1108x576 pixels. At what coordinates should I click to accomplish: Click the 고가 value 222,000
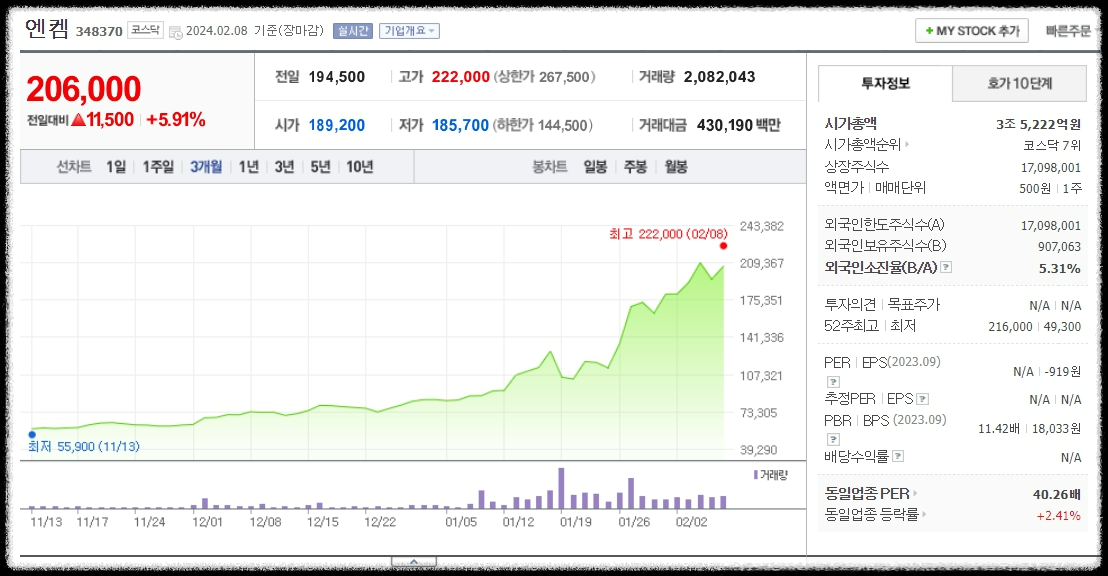461,77
